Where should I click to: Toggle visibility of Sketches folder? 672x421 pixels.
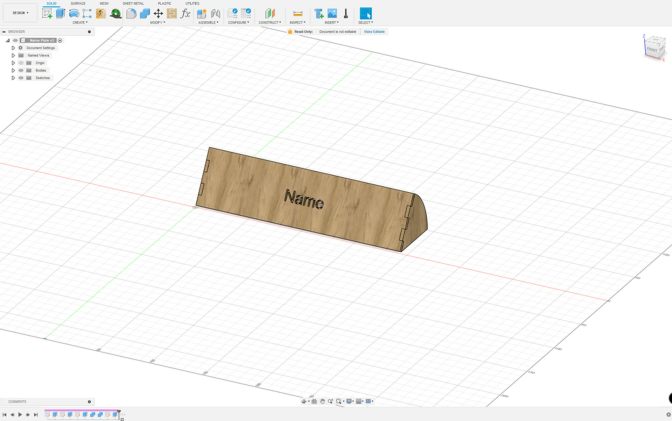click(x=21, y=78)
